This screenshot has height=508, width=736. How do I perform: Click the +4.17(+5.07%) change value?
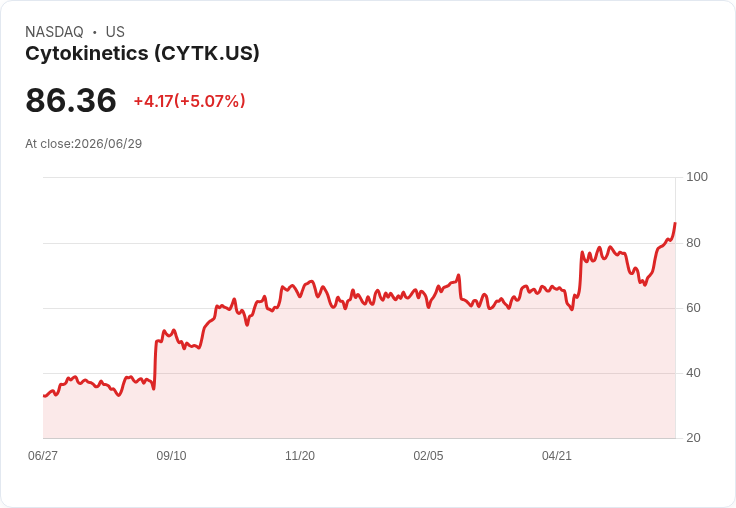click(190, 101)
